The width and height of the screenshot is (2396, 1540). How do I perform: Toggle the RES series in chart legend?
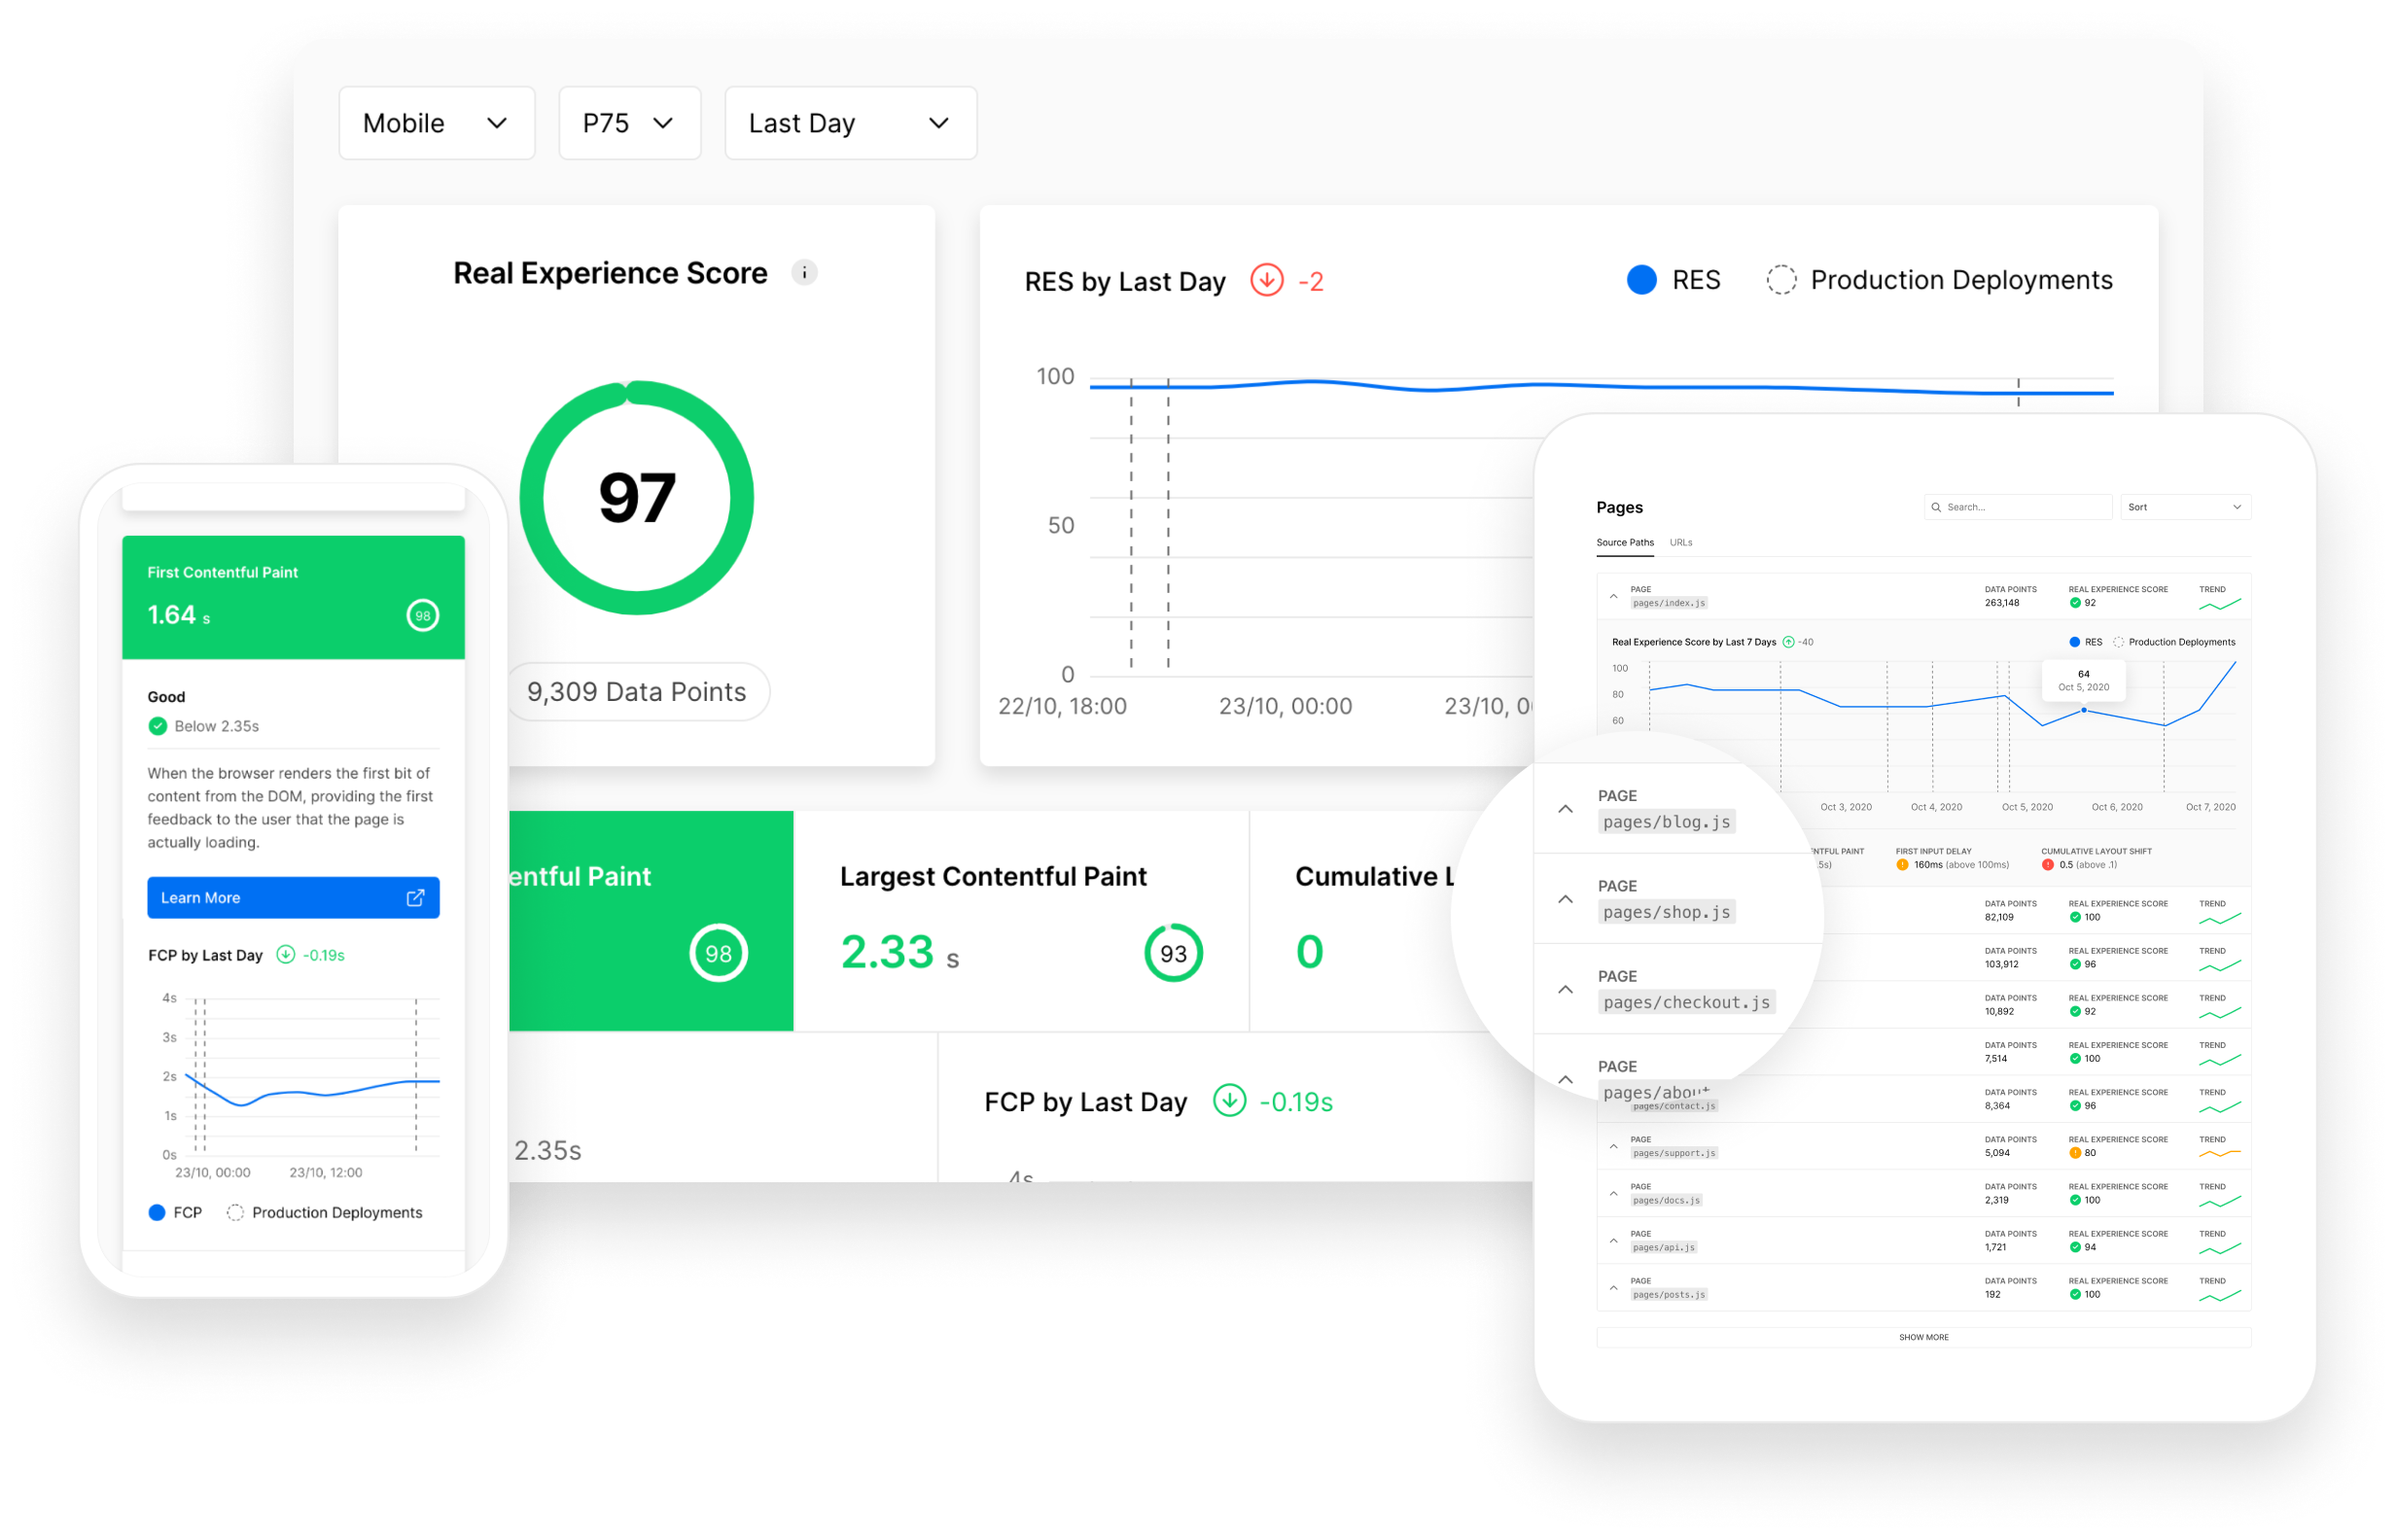tap(1673, 280)
